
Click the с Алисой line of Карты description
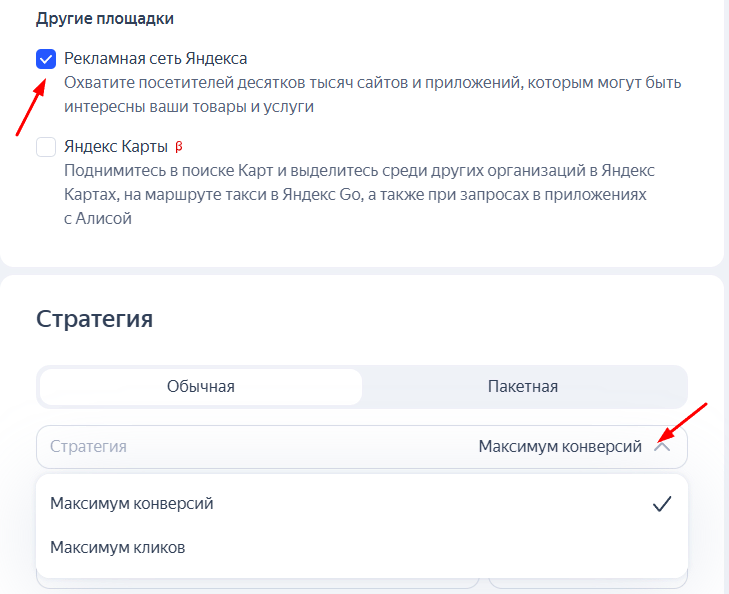(98, 218)
